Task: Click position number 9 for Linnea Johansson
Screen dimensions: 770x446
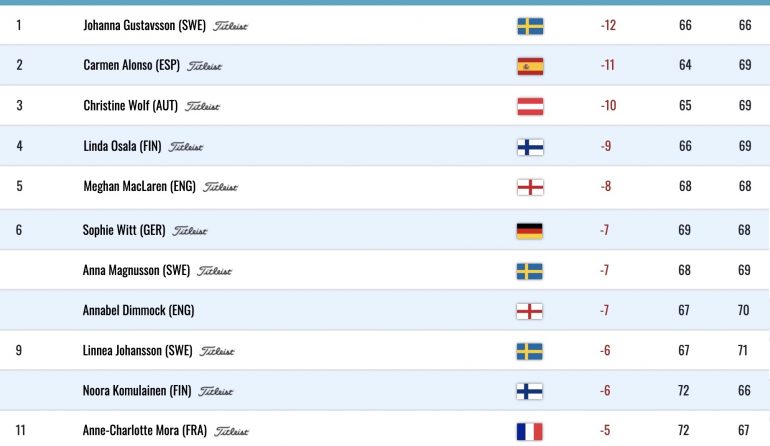Action: click(x=19, y=350)
